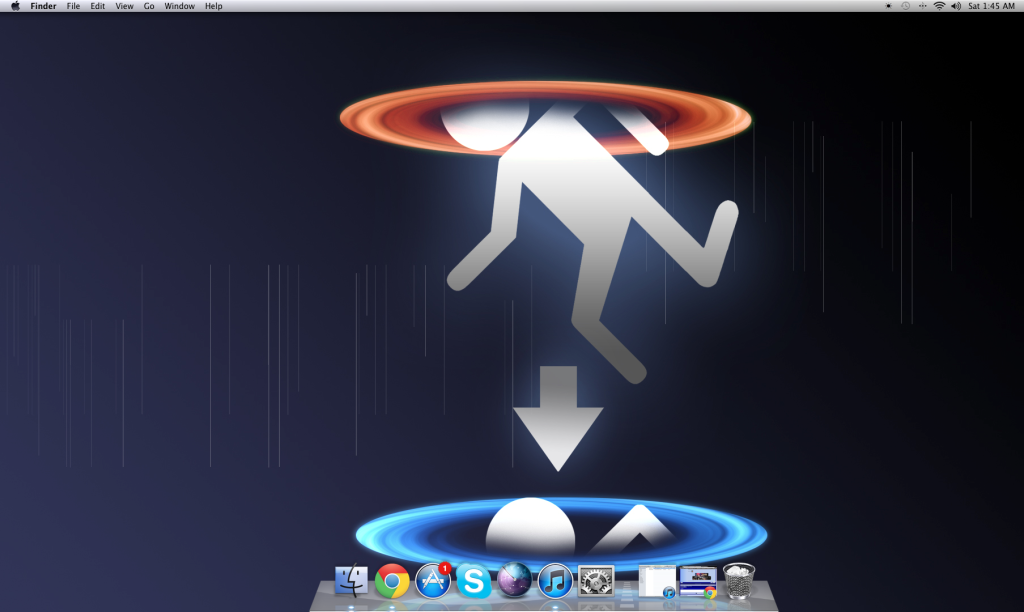1024x612 pixels.
Task: Open the Finder application menu
Action: pyautogui.click(x=43, y=6)
